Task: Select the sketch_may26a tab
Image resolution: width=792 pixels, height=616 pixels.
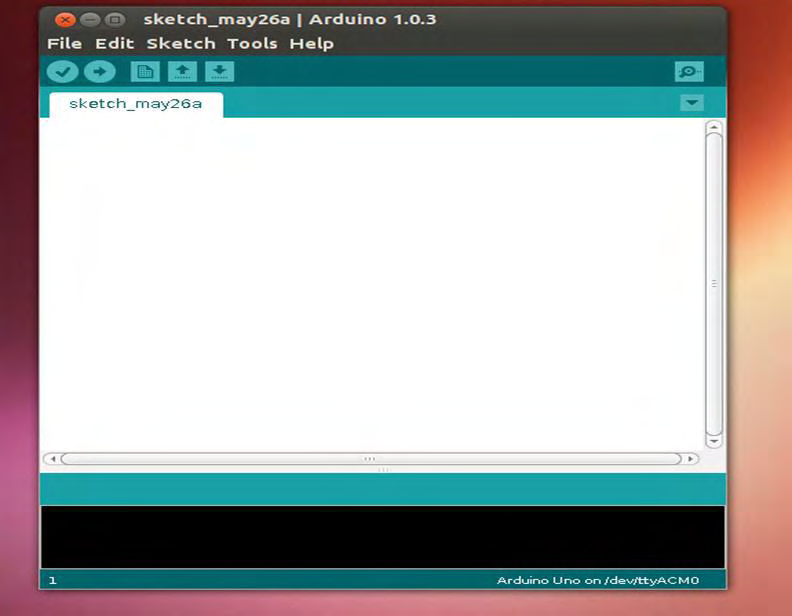Action: click(136, 105)
